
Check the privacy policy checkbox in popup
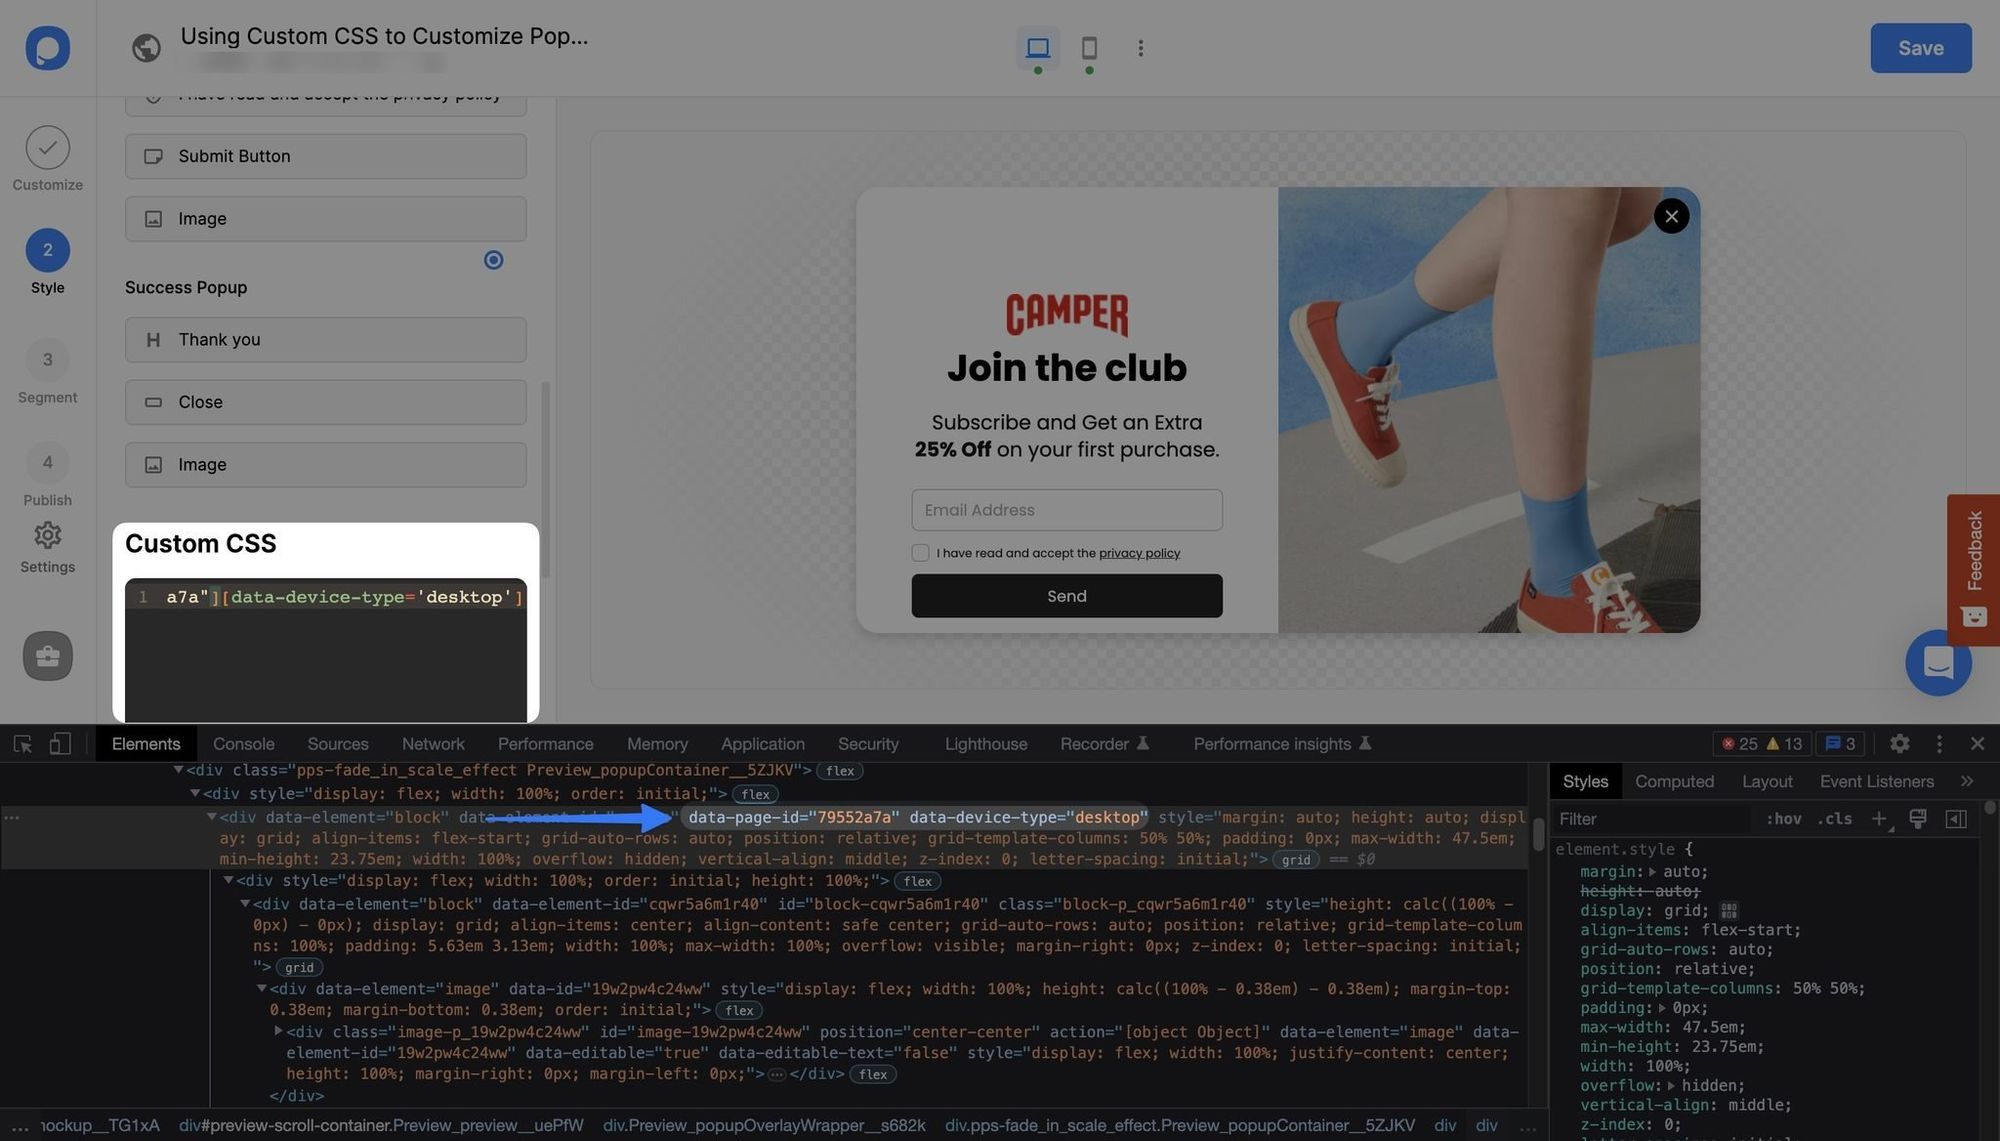919,552
